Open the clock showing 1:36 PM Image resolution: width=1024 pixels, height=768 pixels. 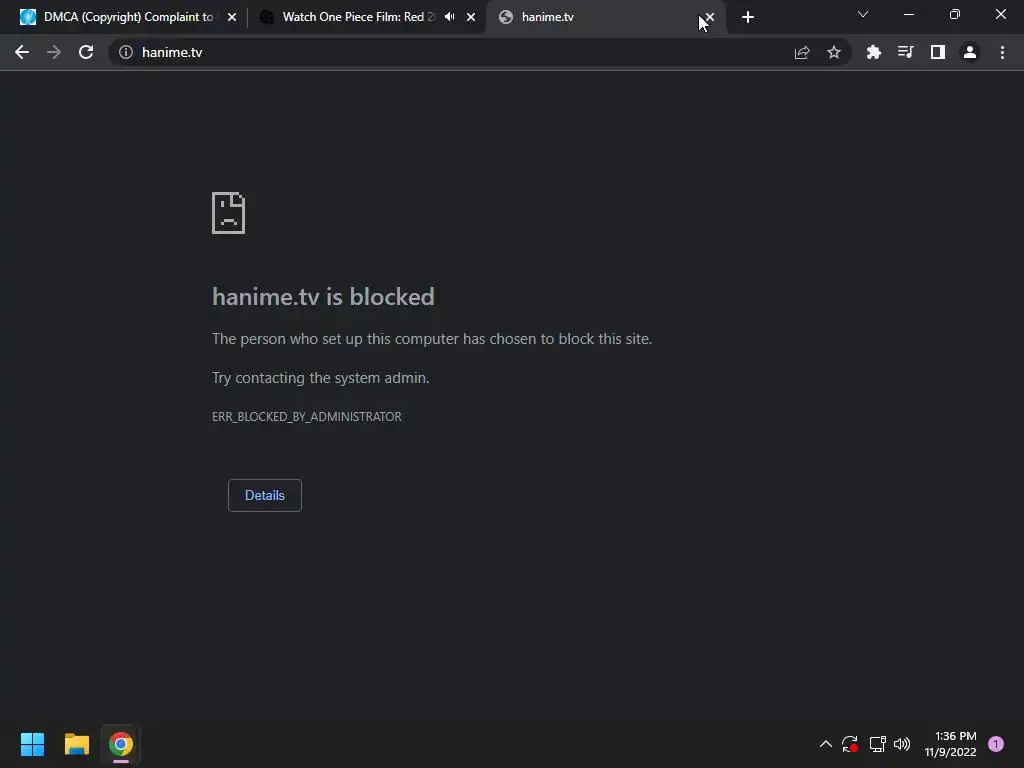[950, 744]
